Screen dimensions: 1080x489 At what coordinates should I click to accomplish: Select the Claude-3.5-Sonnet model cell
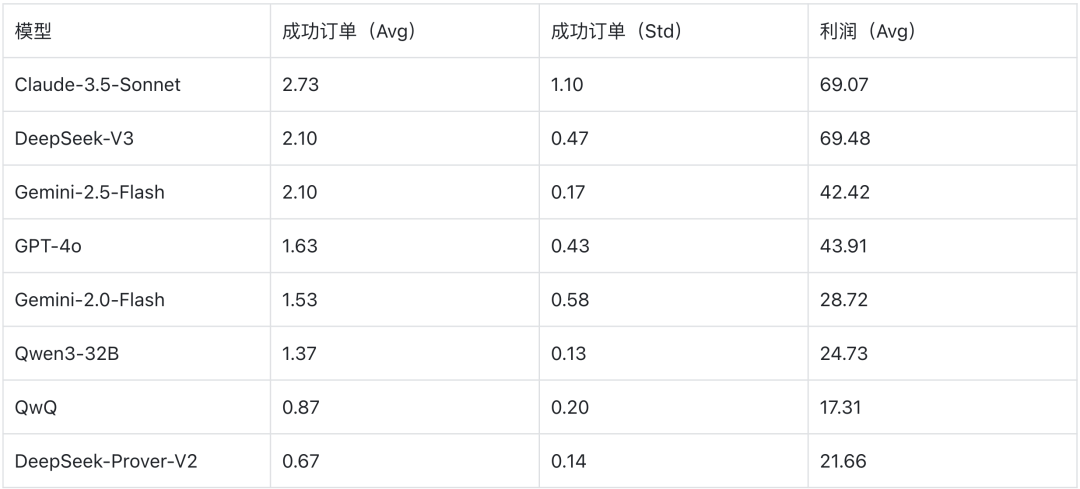98,85
